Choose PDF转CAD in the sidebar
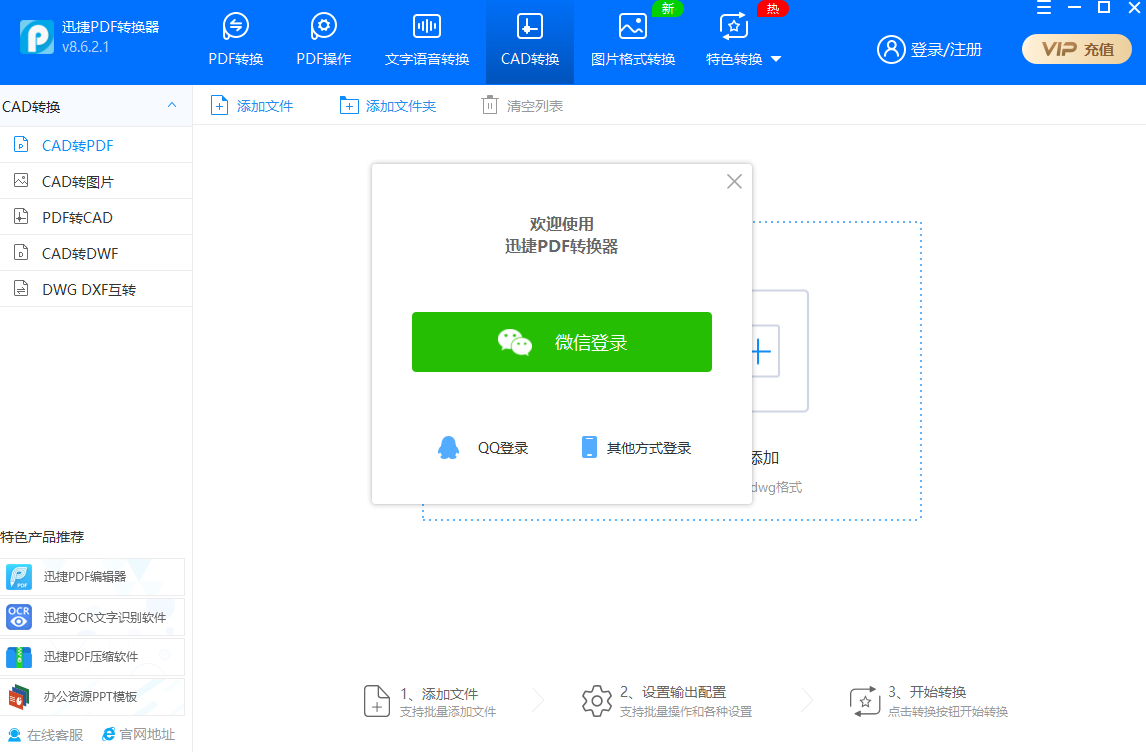1146x752 pixels. tap(96, 217)
